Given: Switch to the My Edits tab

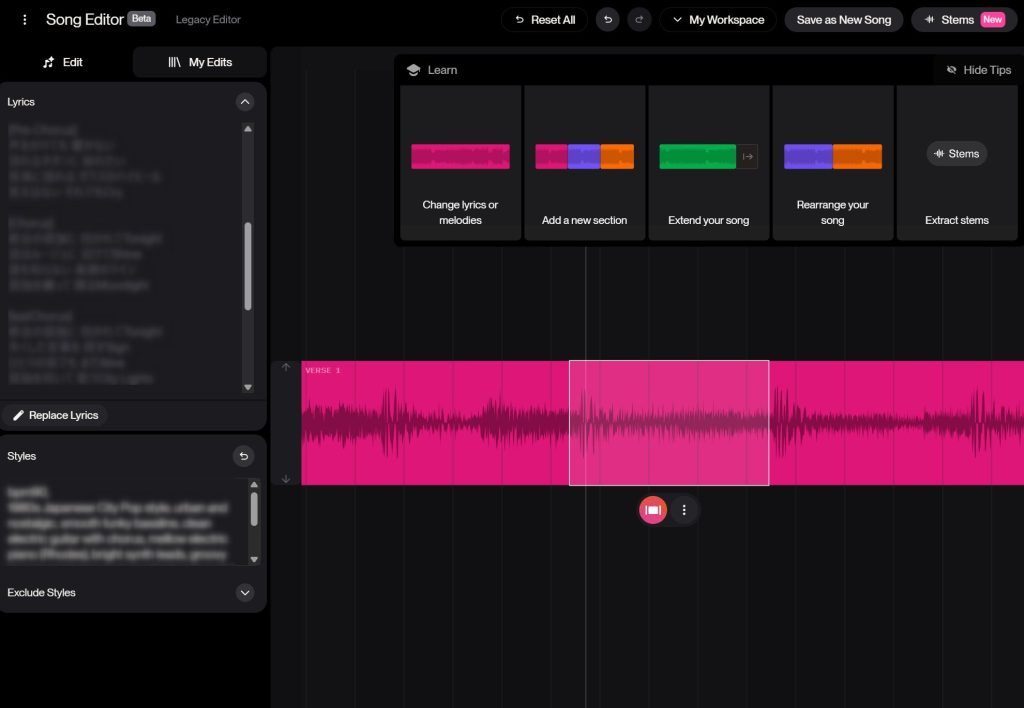Looking at the screenshot, I should click(200, 62).
